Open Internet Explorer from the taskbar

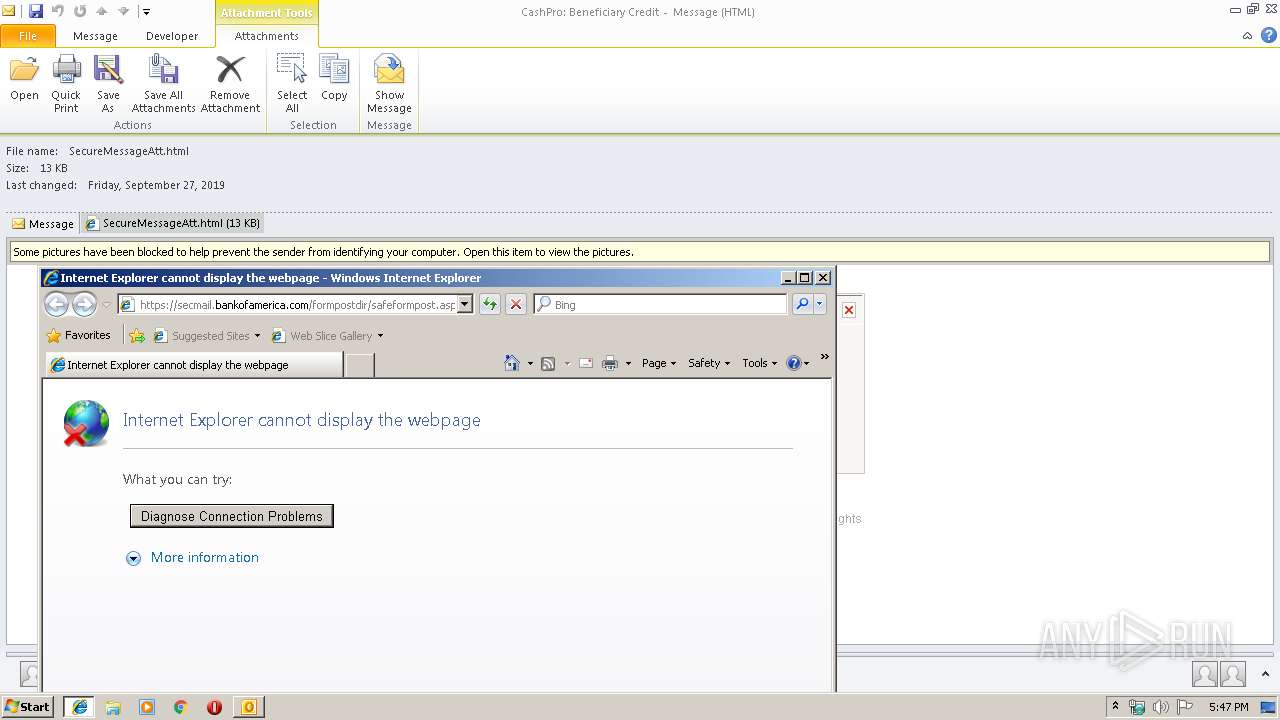pos(80,707)
